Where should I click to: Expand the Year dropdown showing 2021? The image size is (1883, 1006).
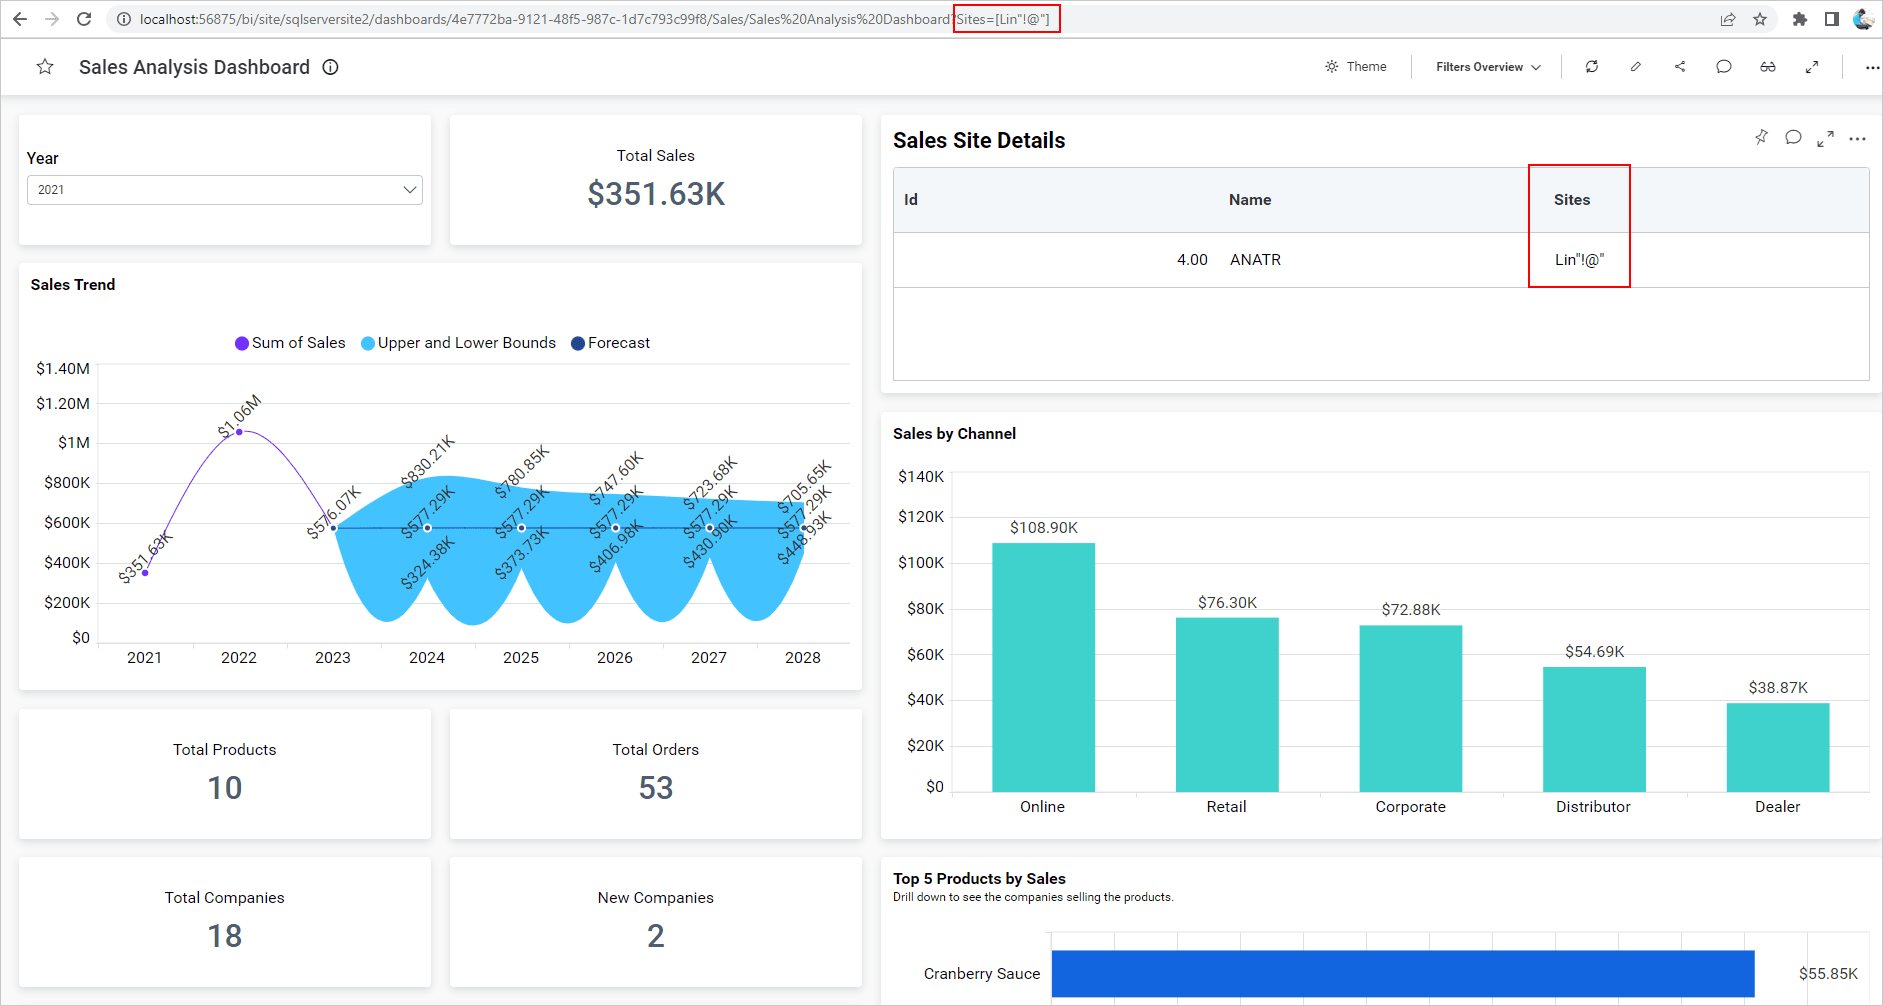[x=224, y=190]
